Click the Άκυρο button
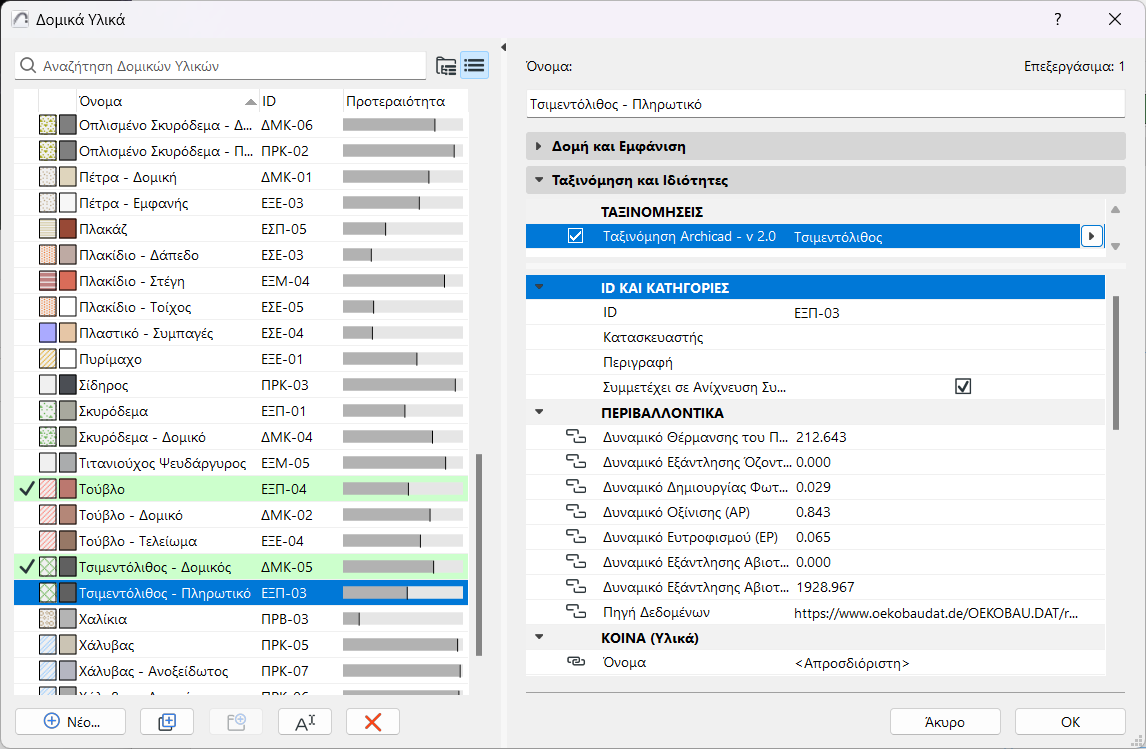Image resolution: width=1146 pixels, height=749 pixels. [x=945, y=722]
